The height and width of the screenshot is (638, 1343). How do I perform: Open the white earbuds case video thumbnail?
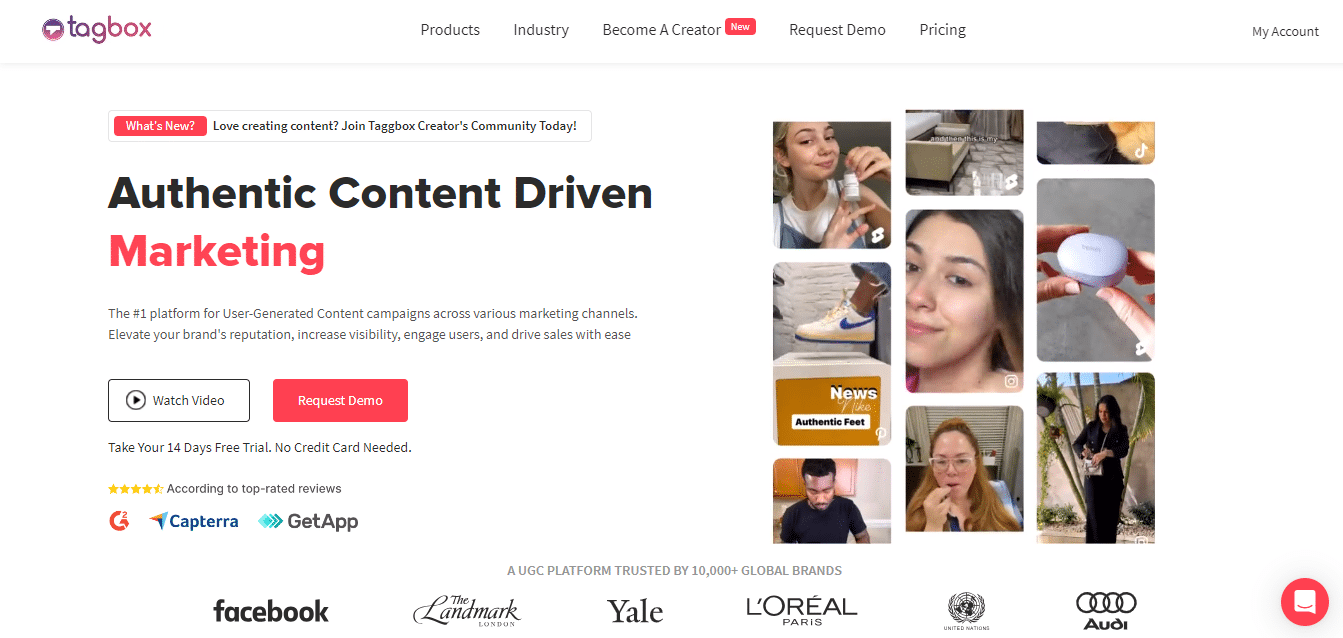click(1096, 270)
